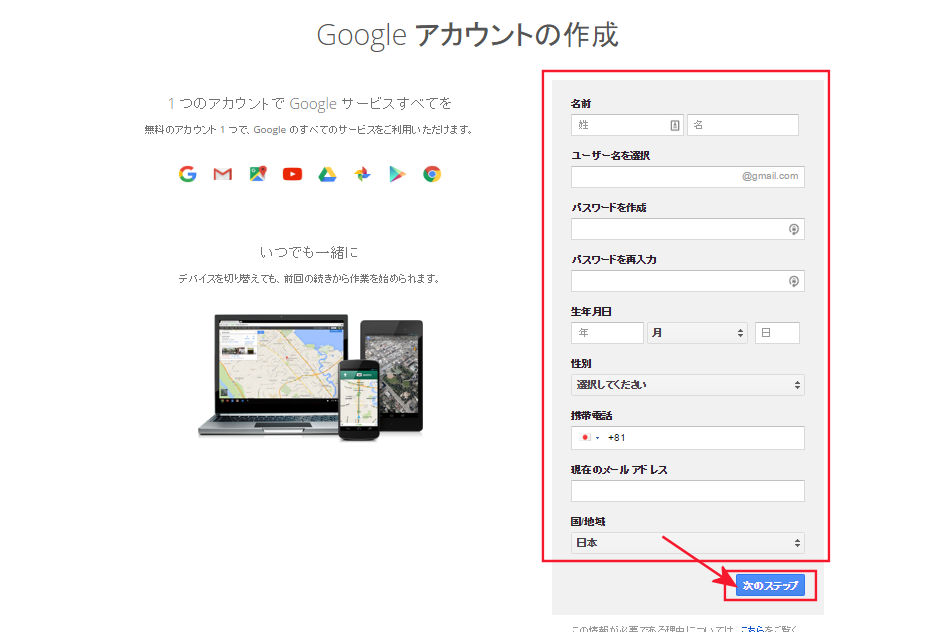The height and width of the screenshot is (632, 949).
Task: Click the 次のステップ button
Action: click(770, 585)
